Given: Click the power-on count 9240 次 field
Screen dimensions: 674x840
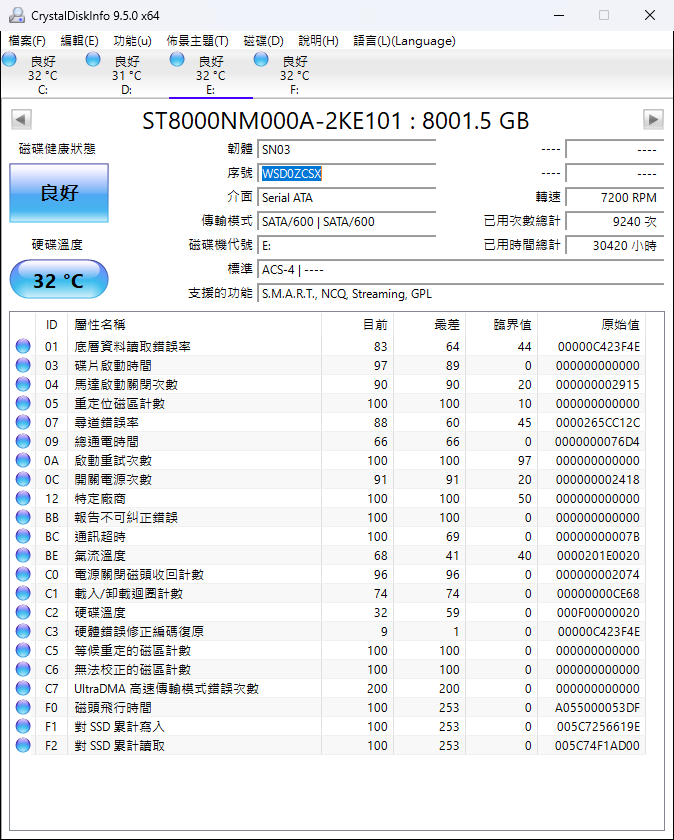Looking at the screenshot, I should [x=615, y=221].
